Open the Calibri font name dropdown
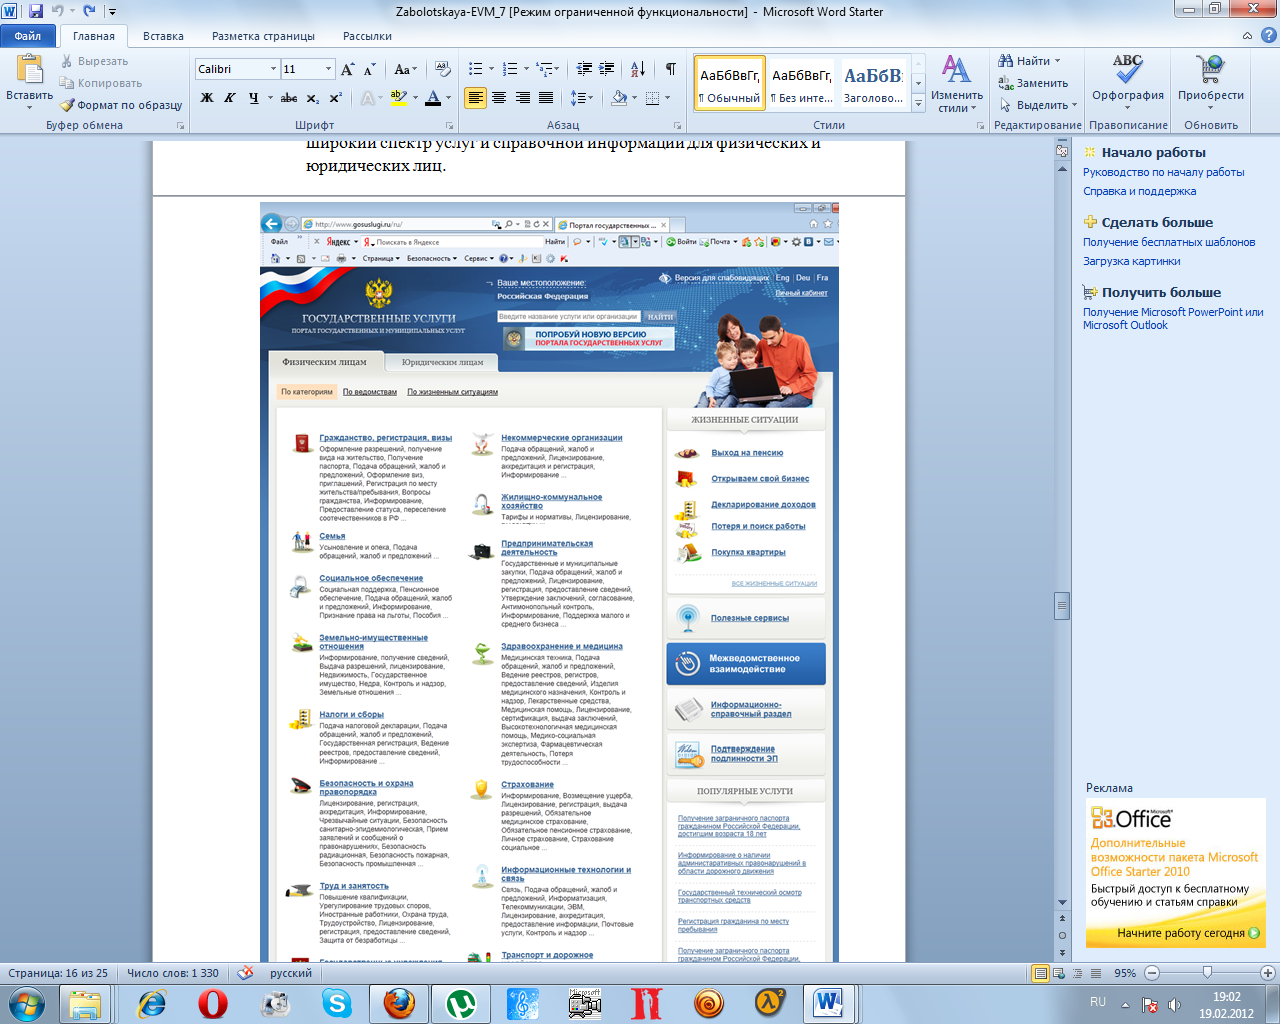 tap(273, 69)
